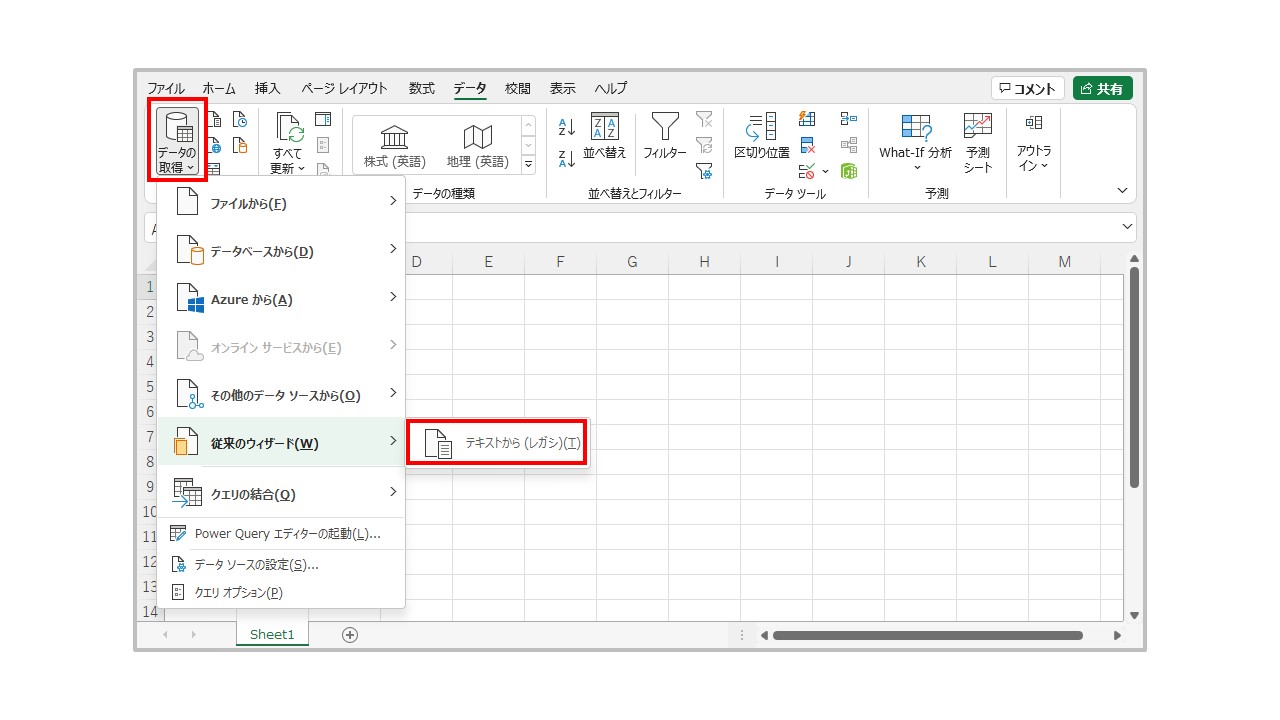Expand the data types gallery more arrow

point(529,165)
